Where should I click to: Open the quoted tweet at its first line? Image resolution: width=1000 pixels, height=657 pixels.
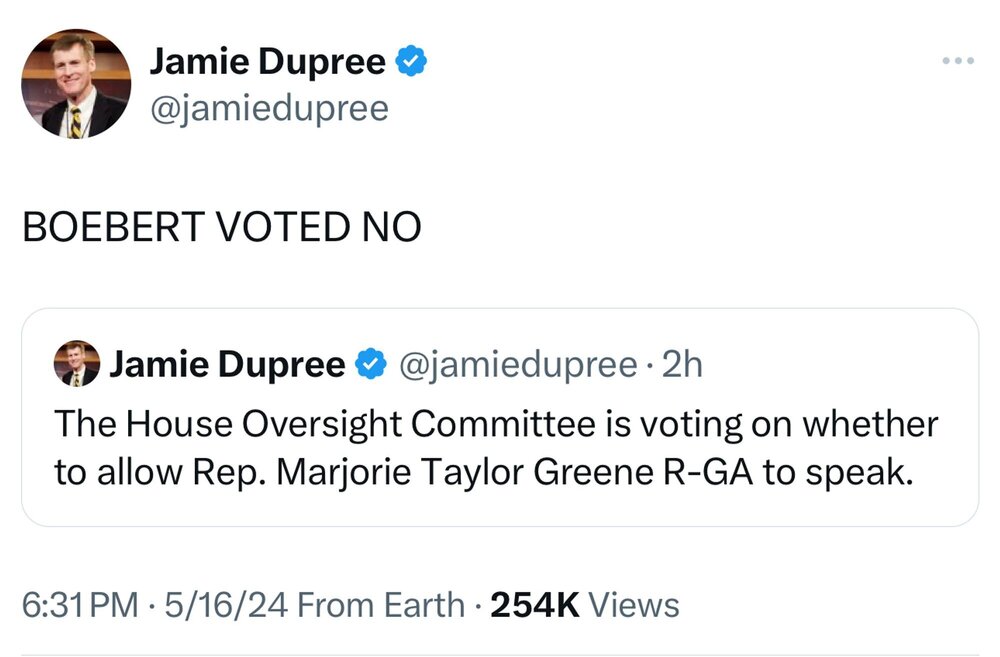click(x=495, y=424)
